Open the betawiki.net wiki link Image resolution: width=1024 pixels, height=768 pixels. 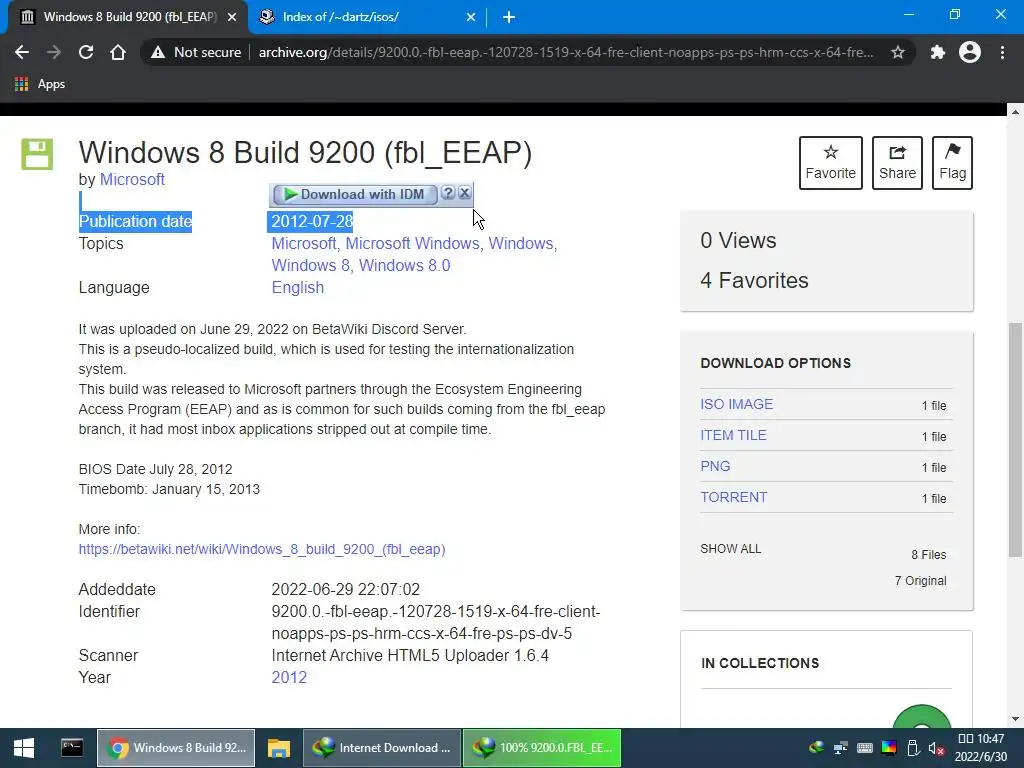coord(262,549)
